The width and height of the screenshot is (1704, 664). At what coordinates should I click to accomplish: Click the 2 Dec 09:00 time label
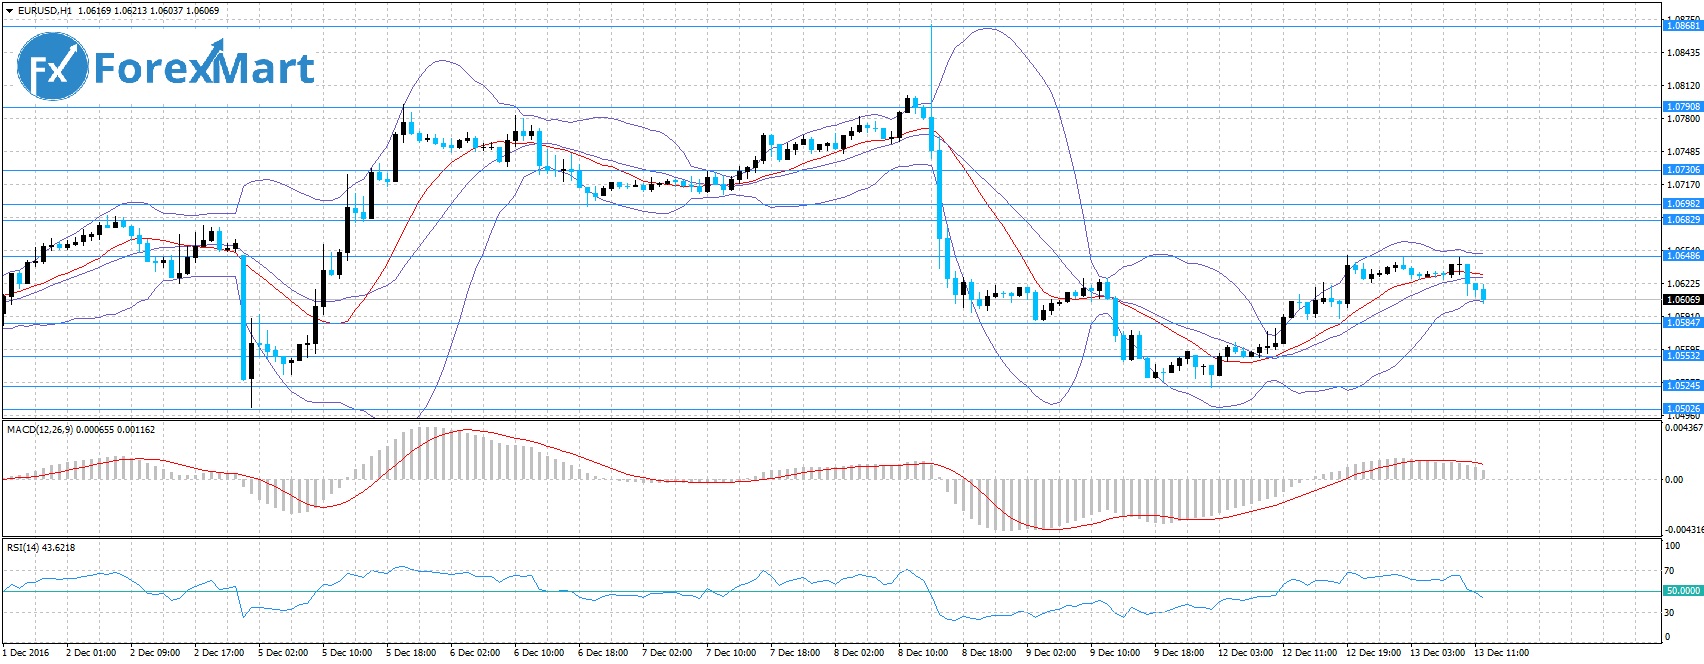[155, 653]
